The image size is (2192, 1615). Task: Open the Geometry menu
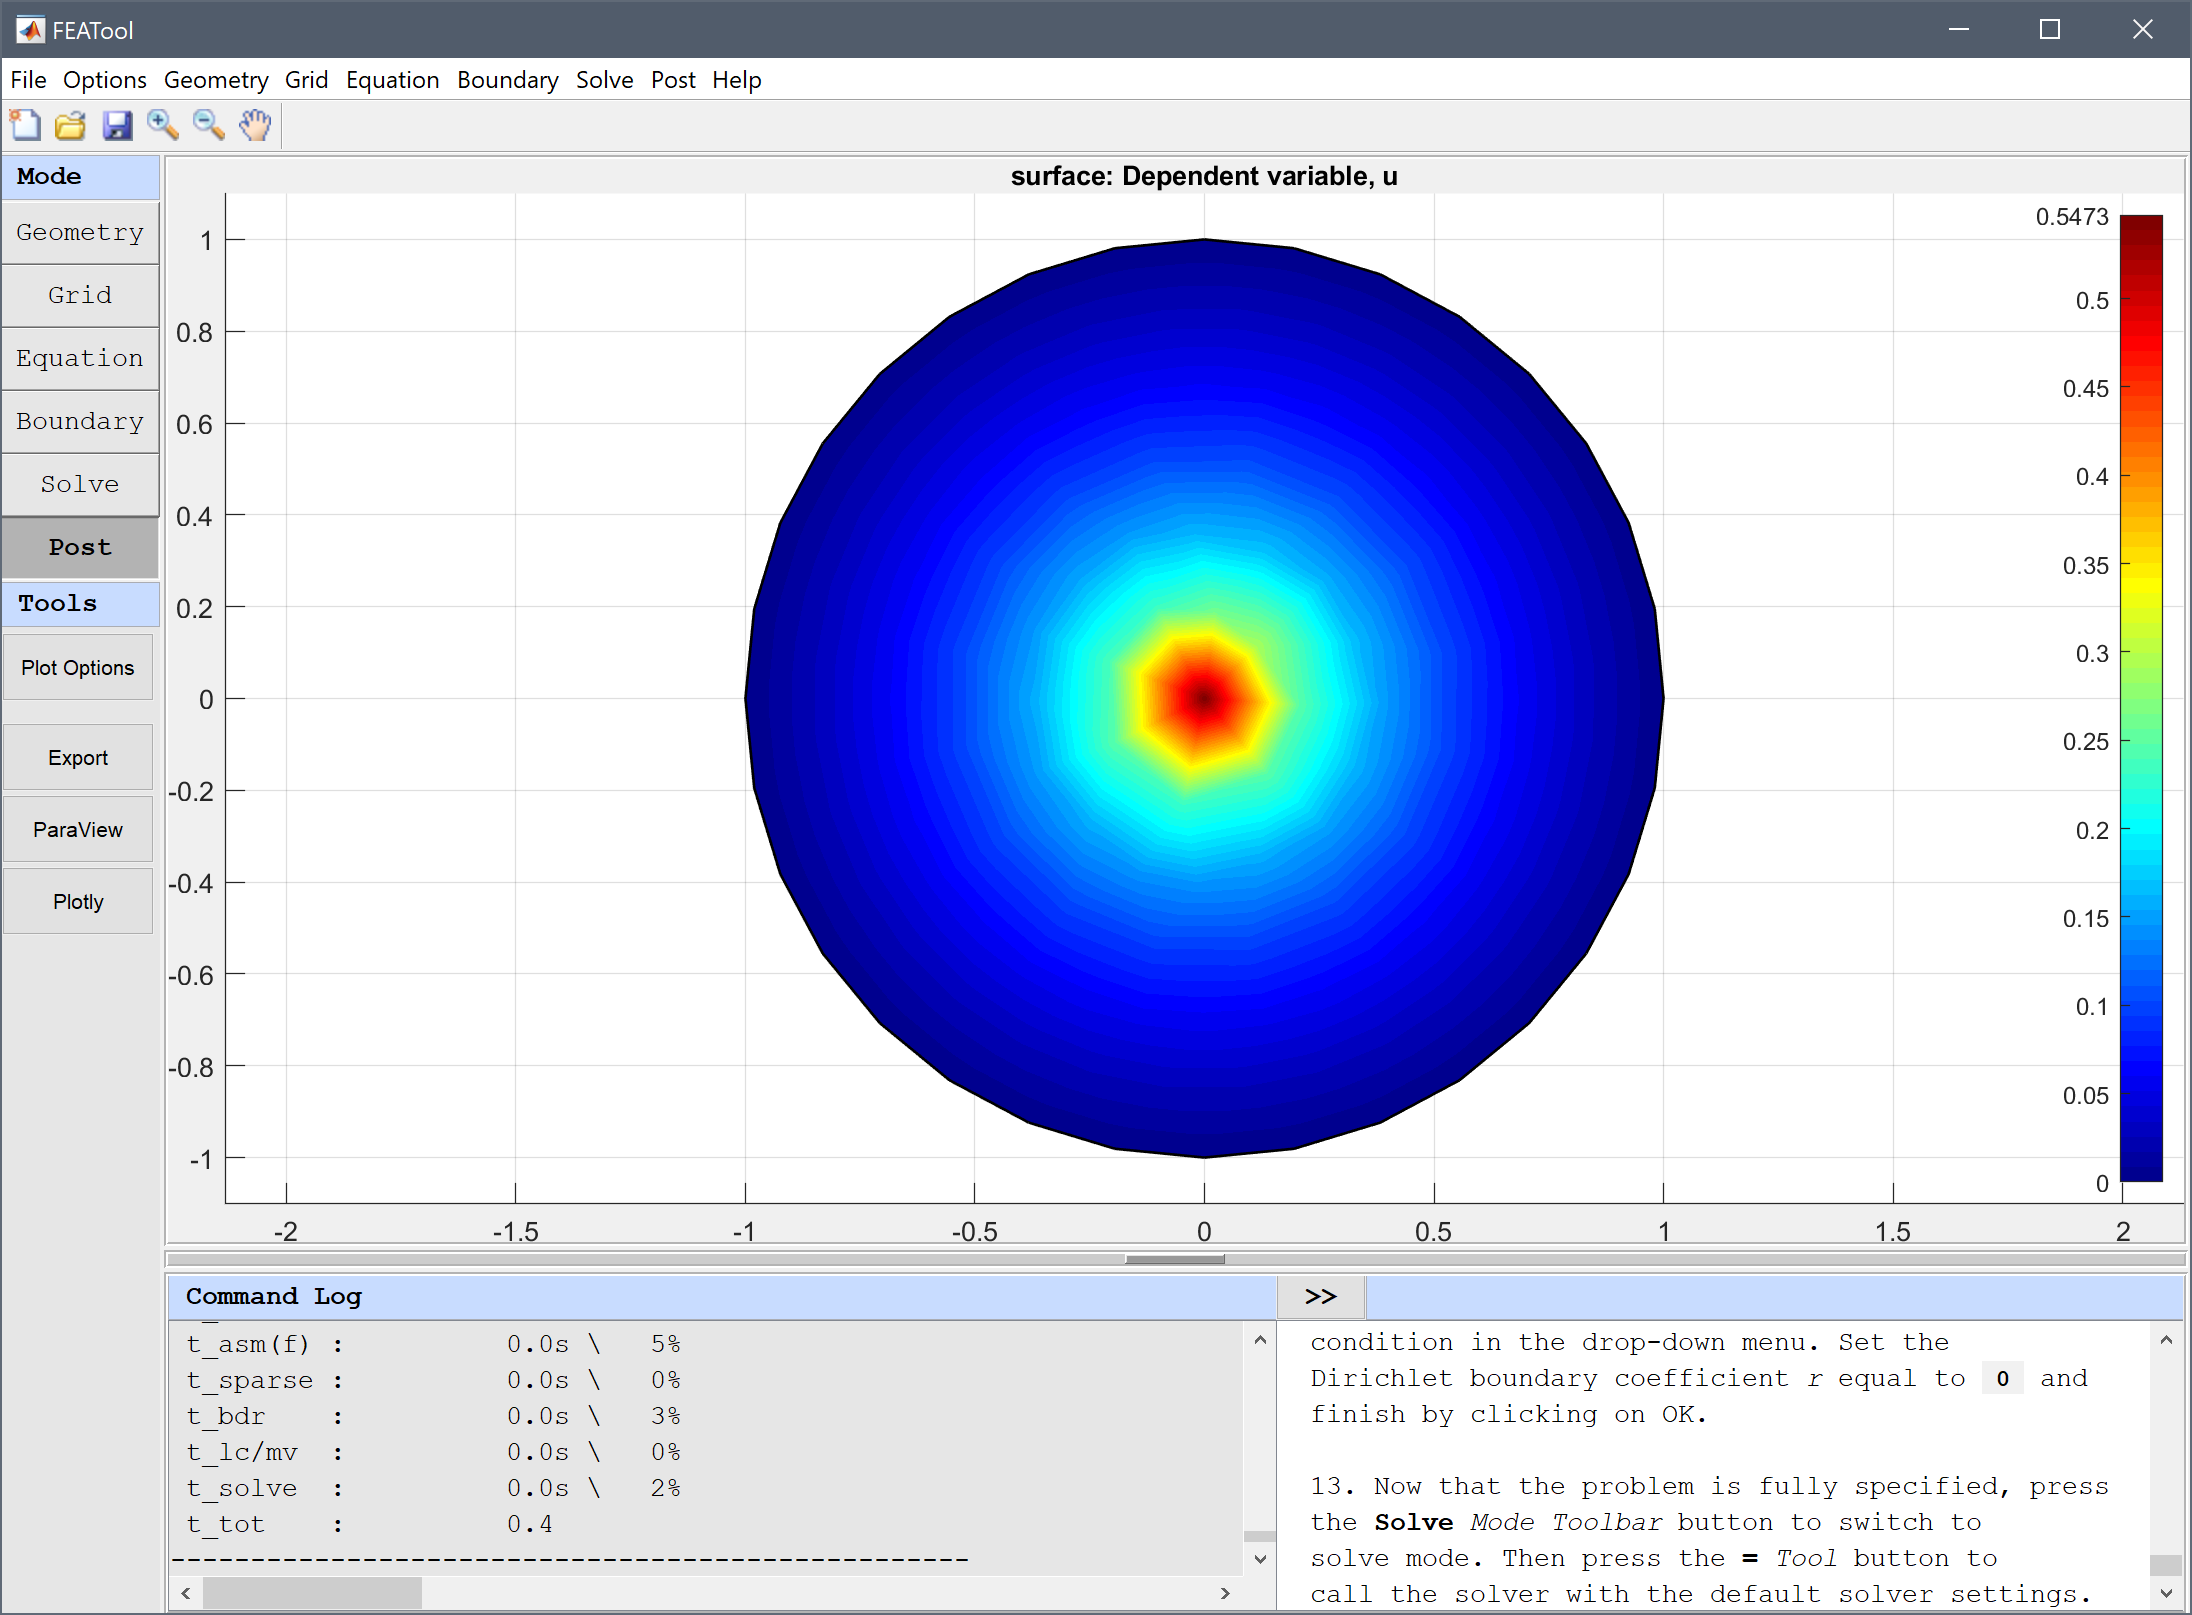(x=216, y=80)
